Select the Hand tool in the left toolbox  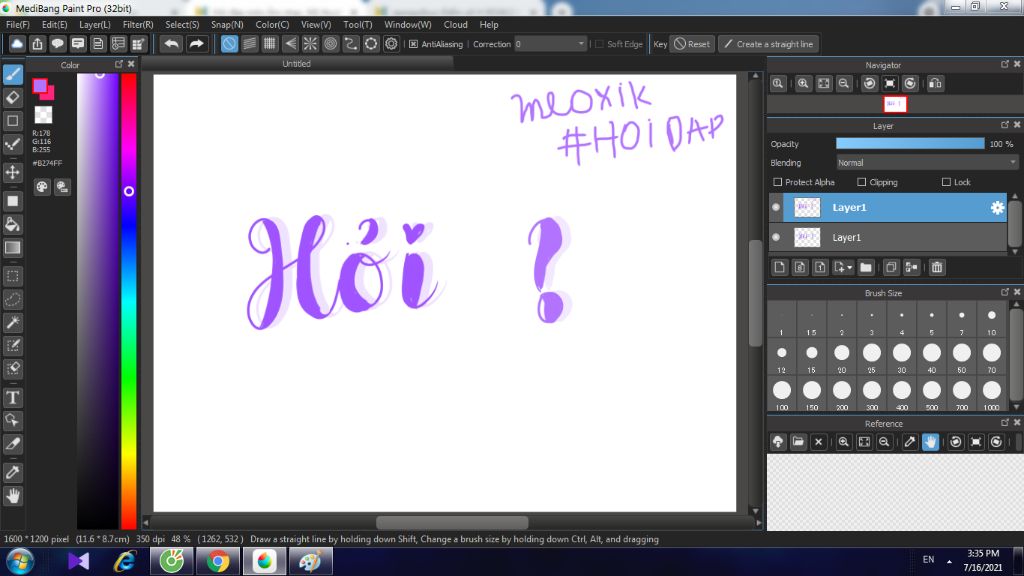12,496
